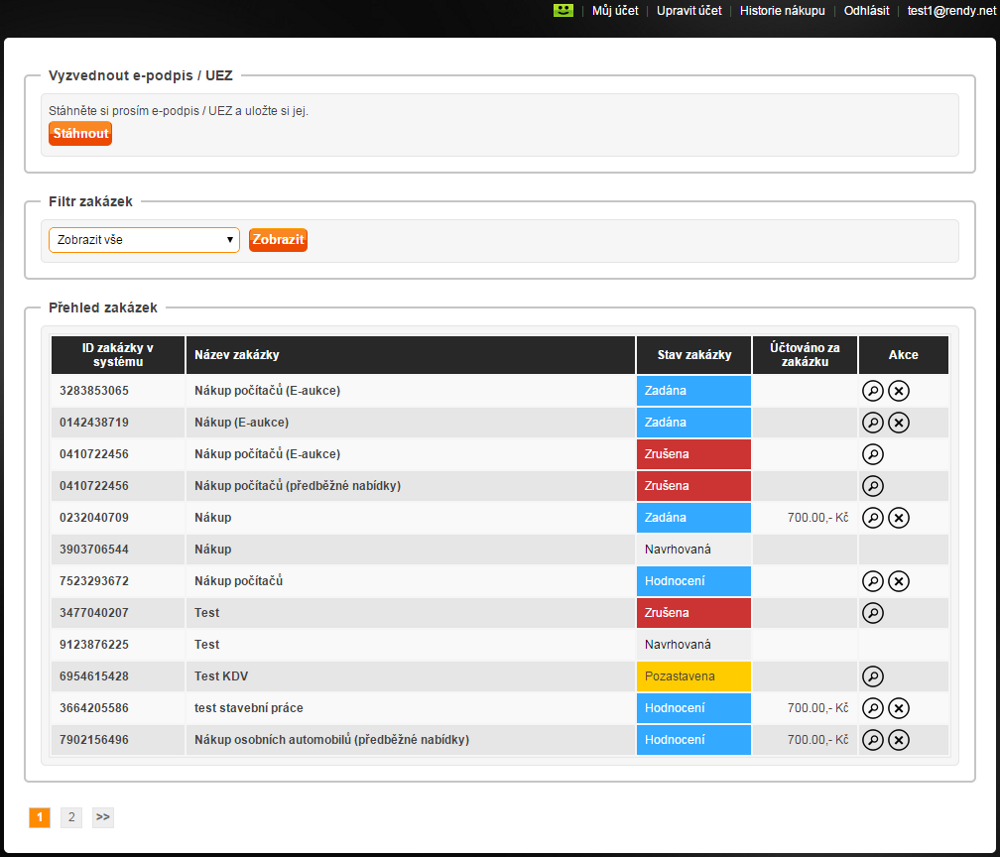Open Historie nákupu
The width and height of the screenshot is (1000, 857).
tap(782, 10)
